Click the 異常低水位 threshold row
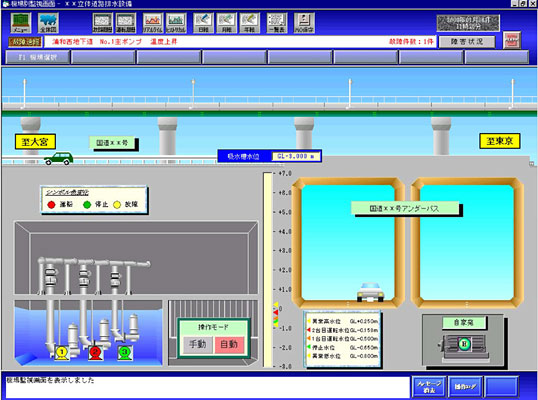 343,356
